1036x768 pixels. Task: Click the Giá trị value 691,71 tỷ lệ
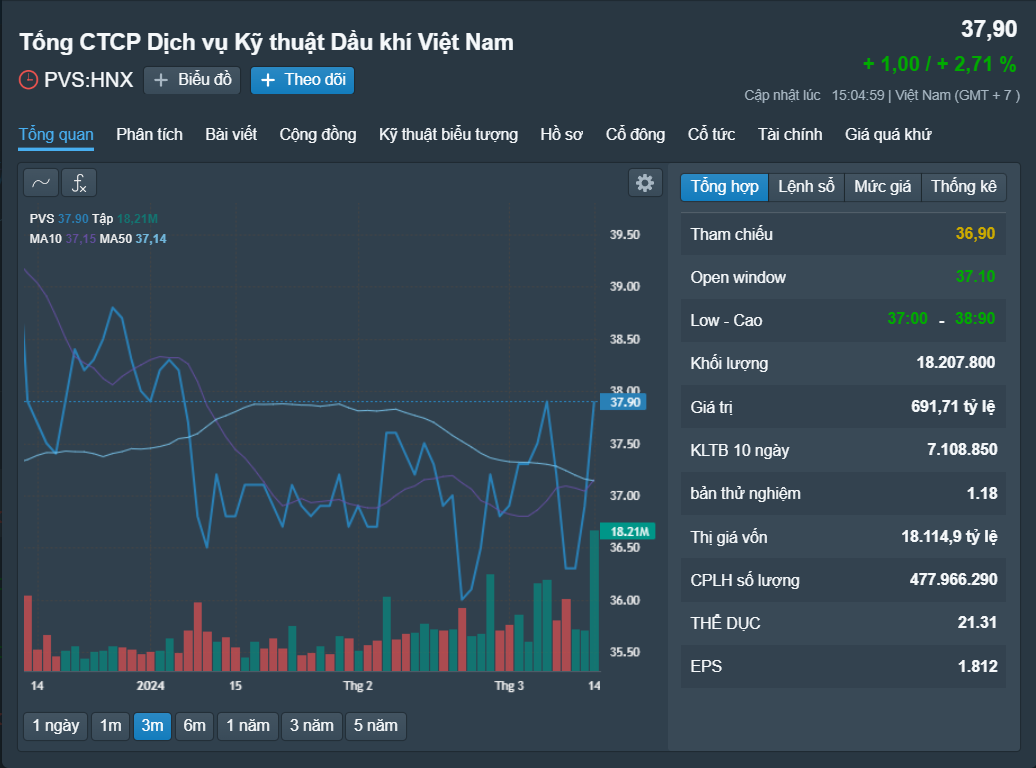coord(953,406)
